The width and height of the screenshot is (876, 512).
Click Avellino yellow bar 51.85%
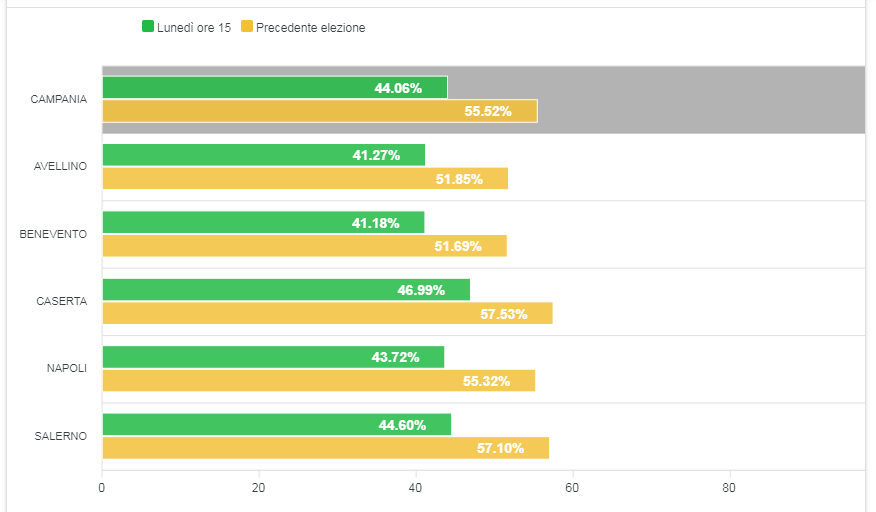tap(305, 179)
